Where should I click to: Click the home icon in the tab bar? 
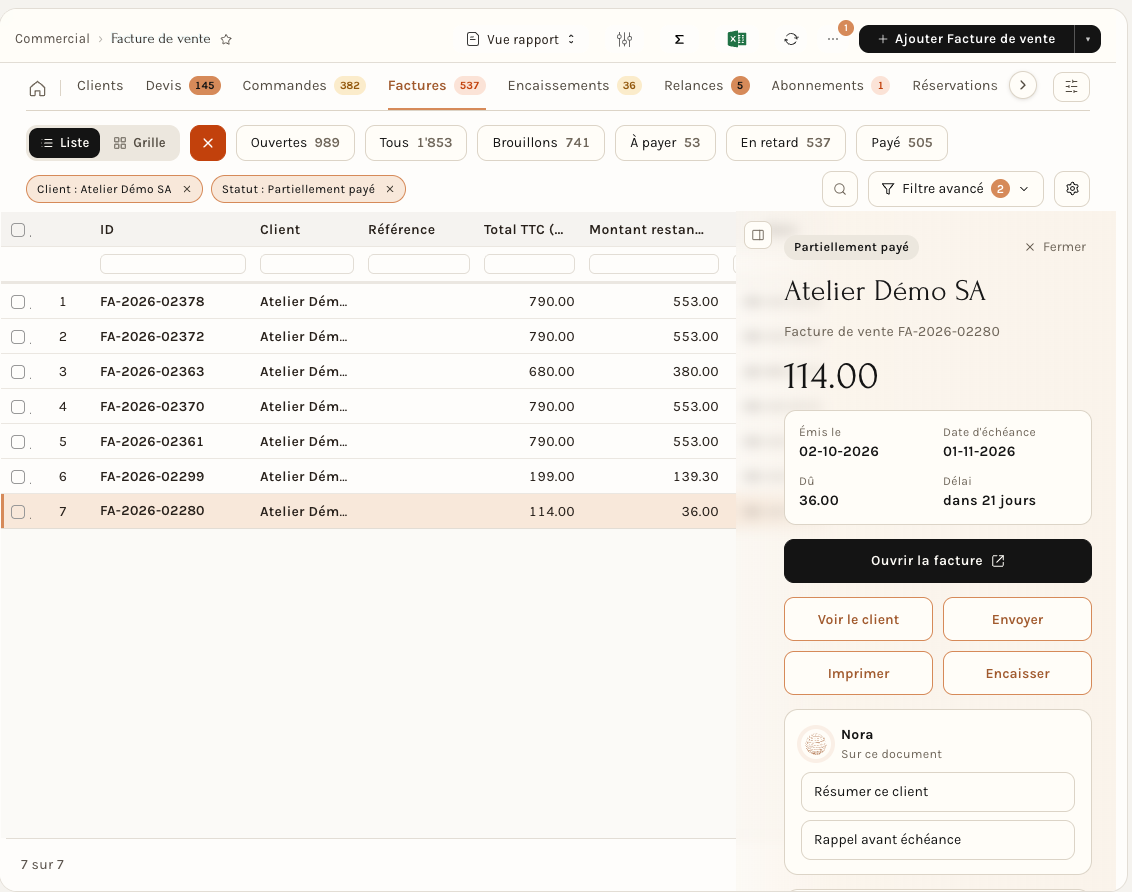(38, 88)
